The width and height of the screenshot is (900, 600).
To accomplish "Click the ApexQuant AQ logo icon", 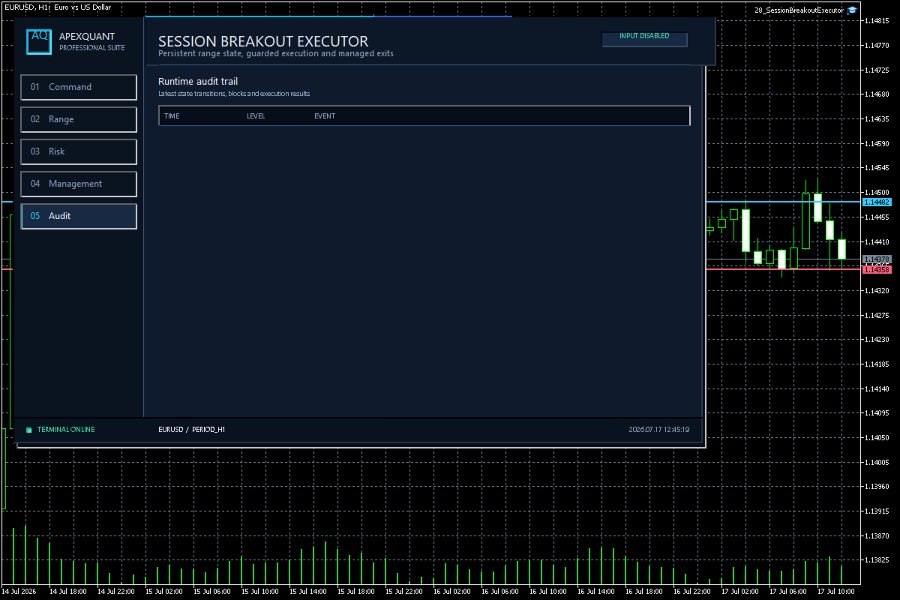I will 38,41.
